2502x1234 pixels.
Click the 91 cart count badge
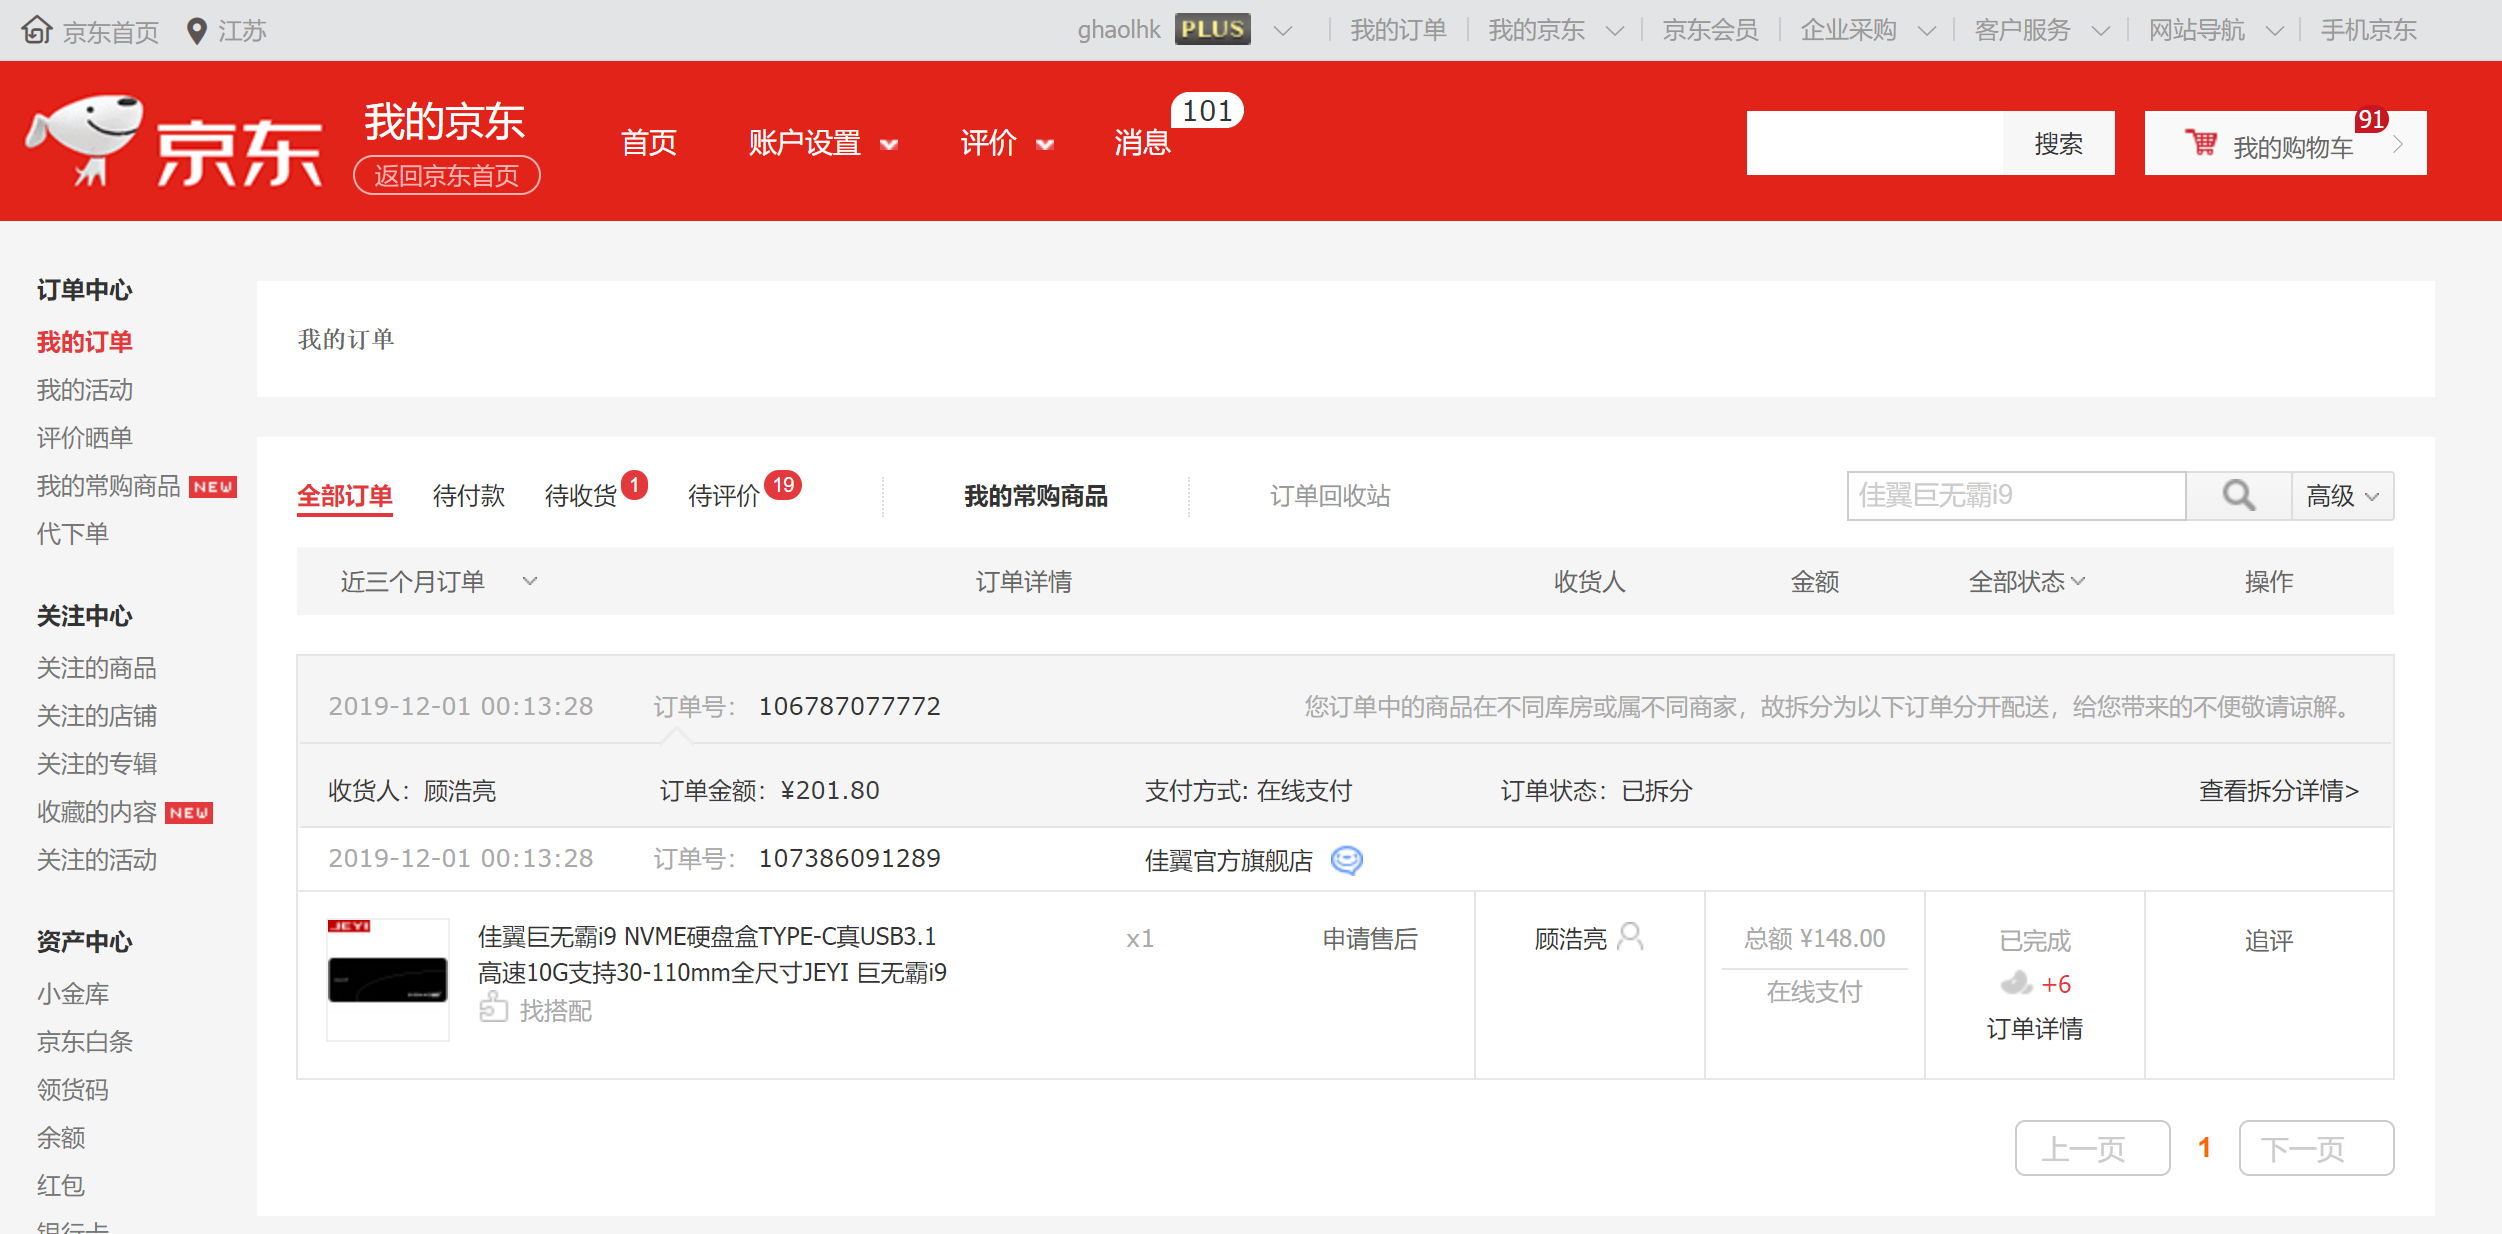(2371, 119)
